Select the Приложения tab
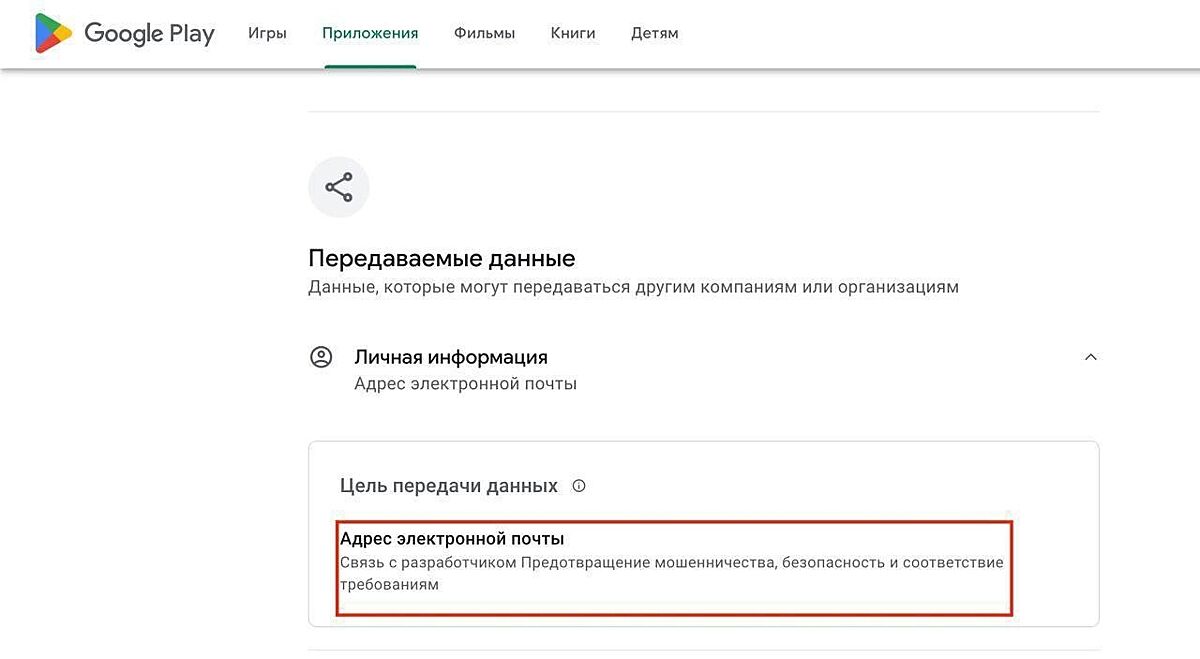This screenshot has height=659, width=1200. [370, 33]
